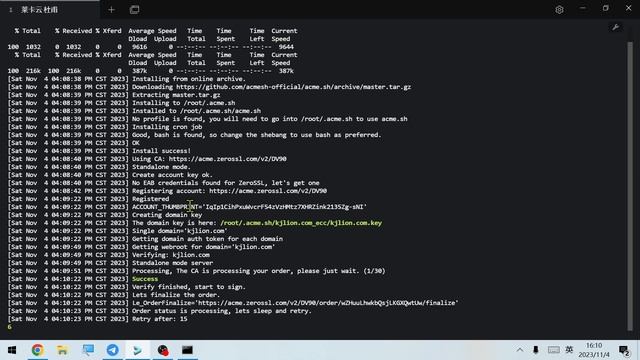Open the Windows notification center icon
The height and width of the screenshot is (360, 640).
point(624,350)
